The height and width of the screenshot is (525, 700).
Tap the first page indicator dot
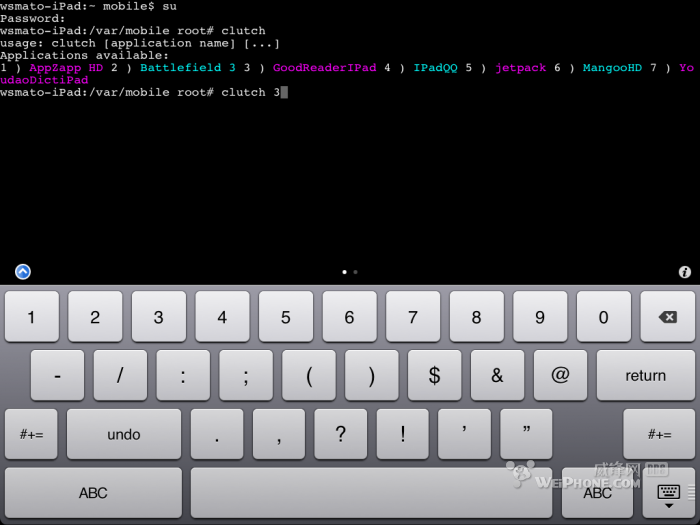tap(344, 272)
